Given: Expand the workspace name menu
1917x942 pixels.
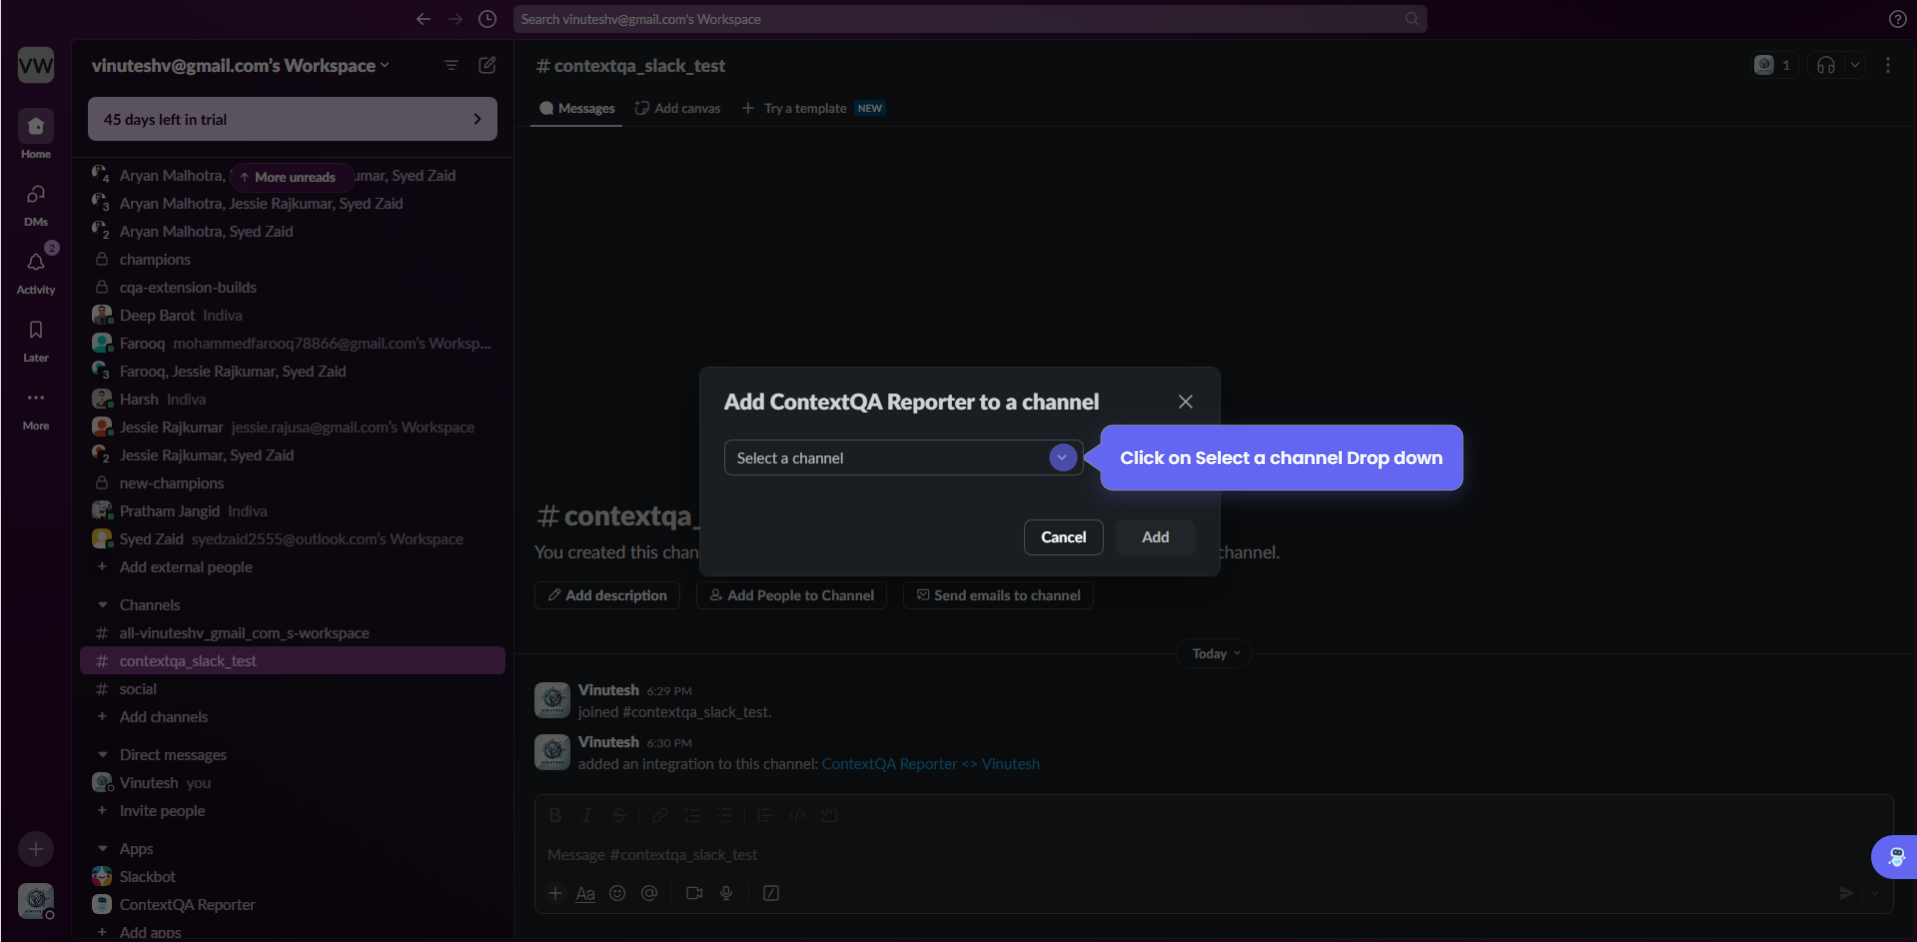Looking at the screenshot, I should tap(240, 66).
